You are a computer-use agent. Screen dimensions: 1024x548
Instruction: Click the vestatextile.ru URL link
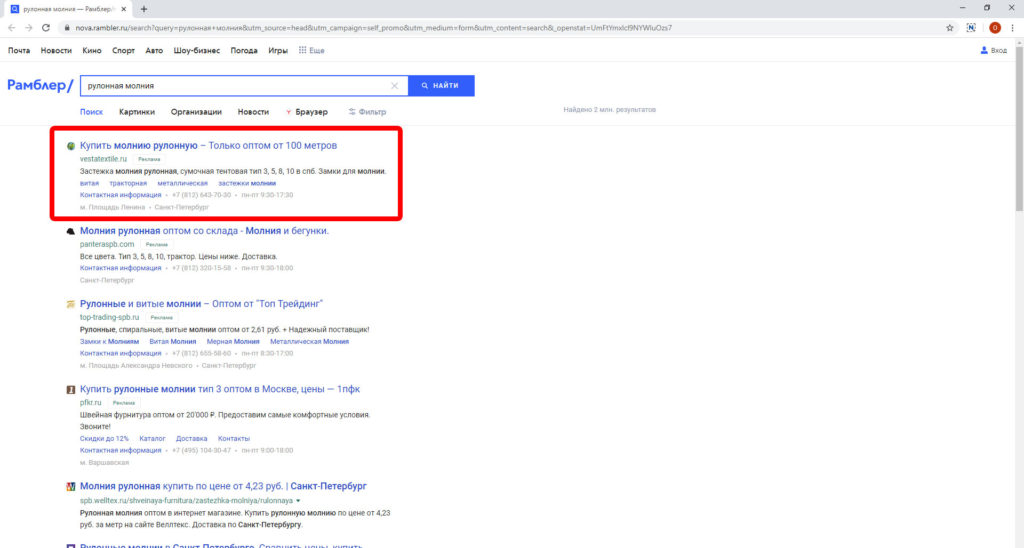click(103, 159)
